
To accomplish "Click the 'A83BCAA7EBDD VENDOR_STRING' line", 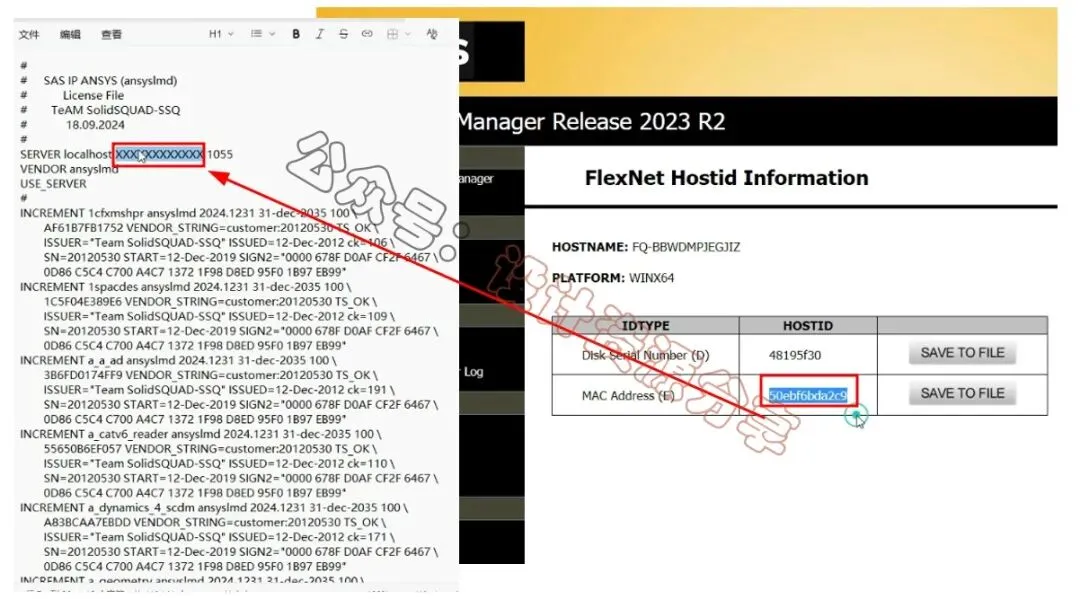I will pos(214,523).
